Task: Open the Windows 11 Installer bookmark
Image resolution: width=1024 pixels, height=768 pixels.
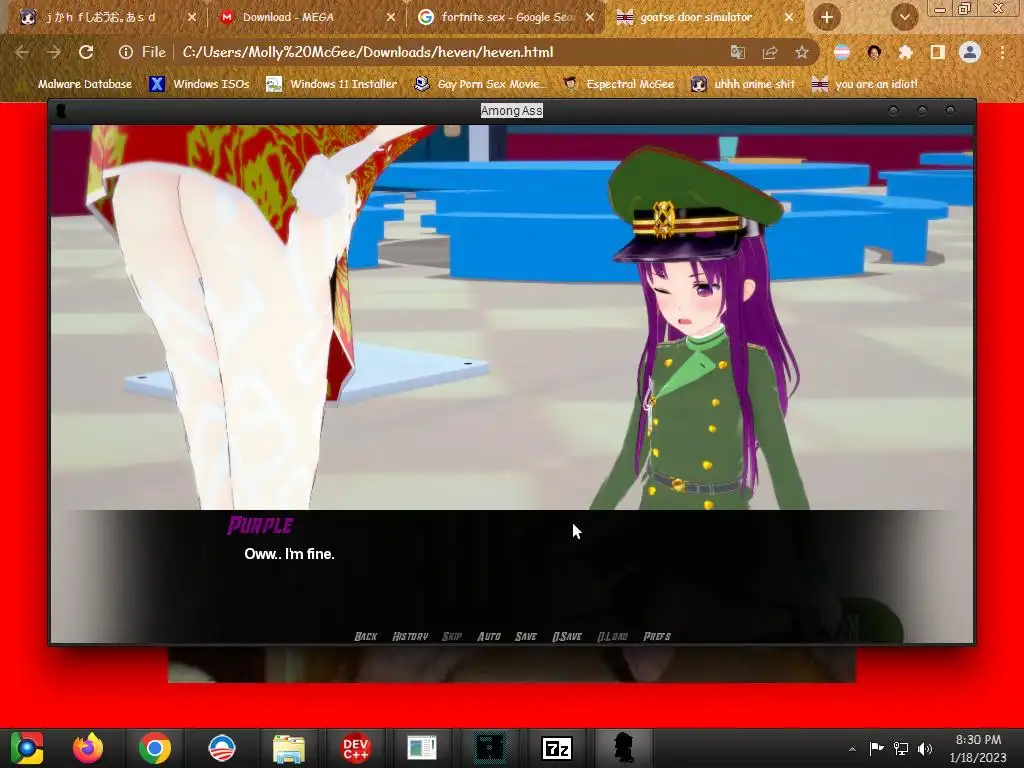Action: tap(332, 84)
